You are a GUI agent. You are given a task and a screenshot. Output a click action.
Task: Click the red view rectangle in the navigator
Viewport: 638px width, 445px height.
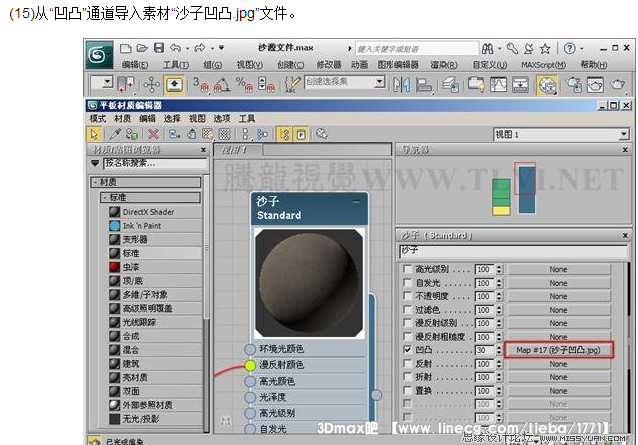coord(525,178)
